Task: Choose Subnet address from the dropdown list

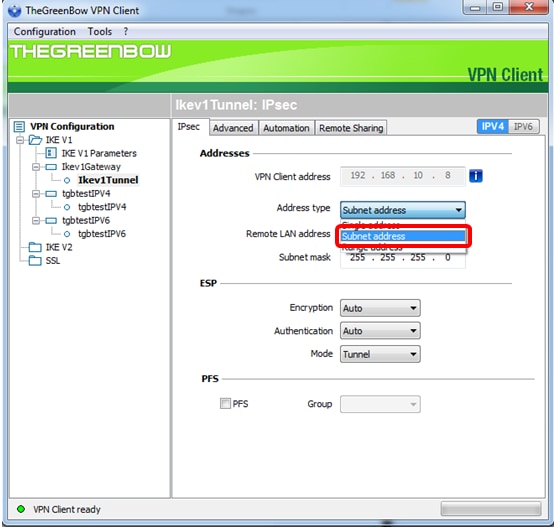Action: click(x=403, y=236)
